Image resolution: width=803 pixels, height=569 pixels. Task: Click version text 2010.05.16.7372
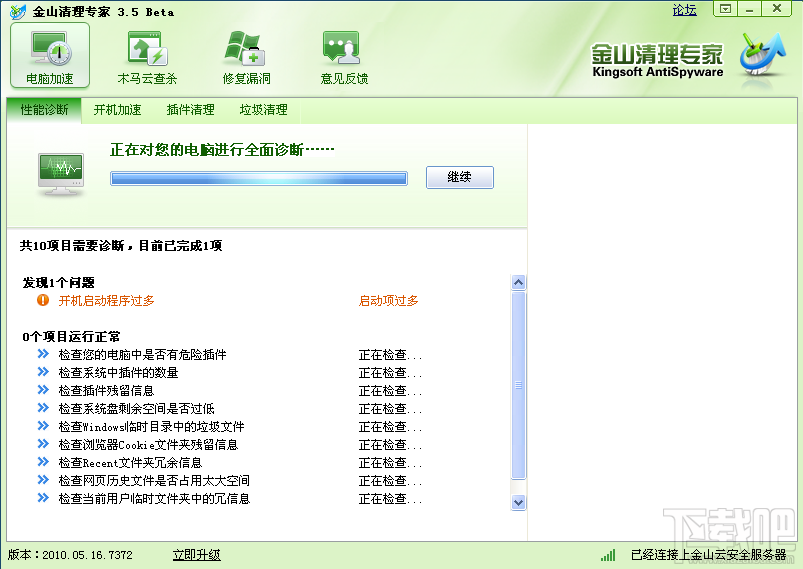[x=87, y=555]
